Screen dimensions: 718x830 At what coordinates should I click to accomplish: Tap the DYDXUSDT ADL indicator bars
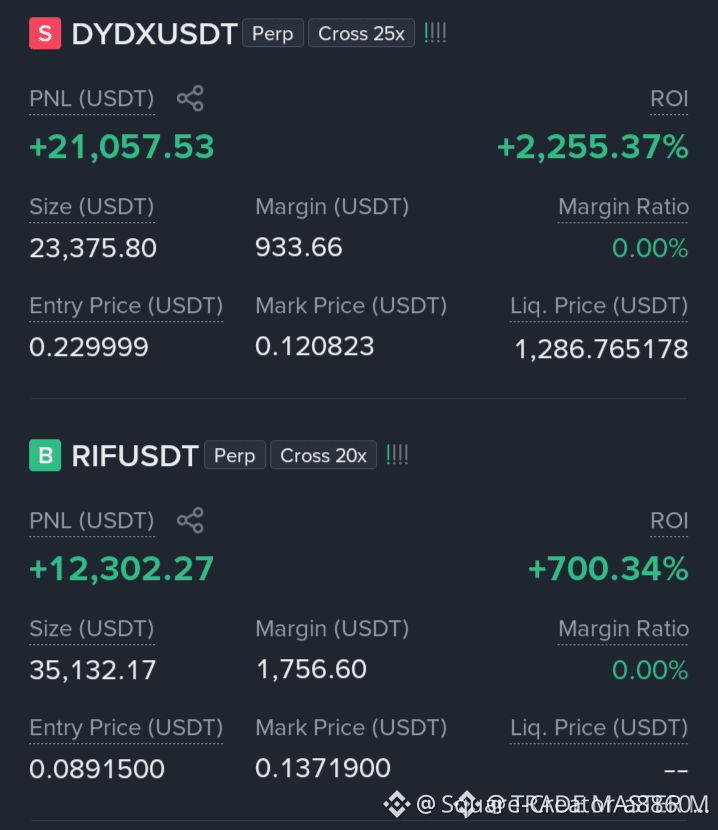coord(435,33)
